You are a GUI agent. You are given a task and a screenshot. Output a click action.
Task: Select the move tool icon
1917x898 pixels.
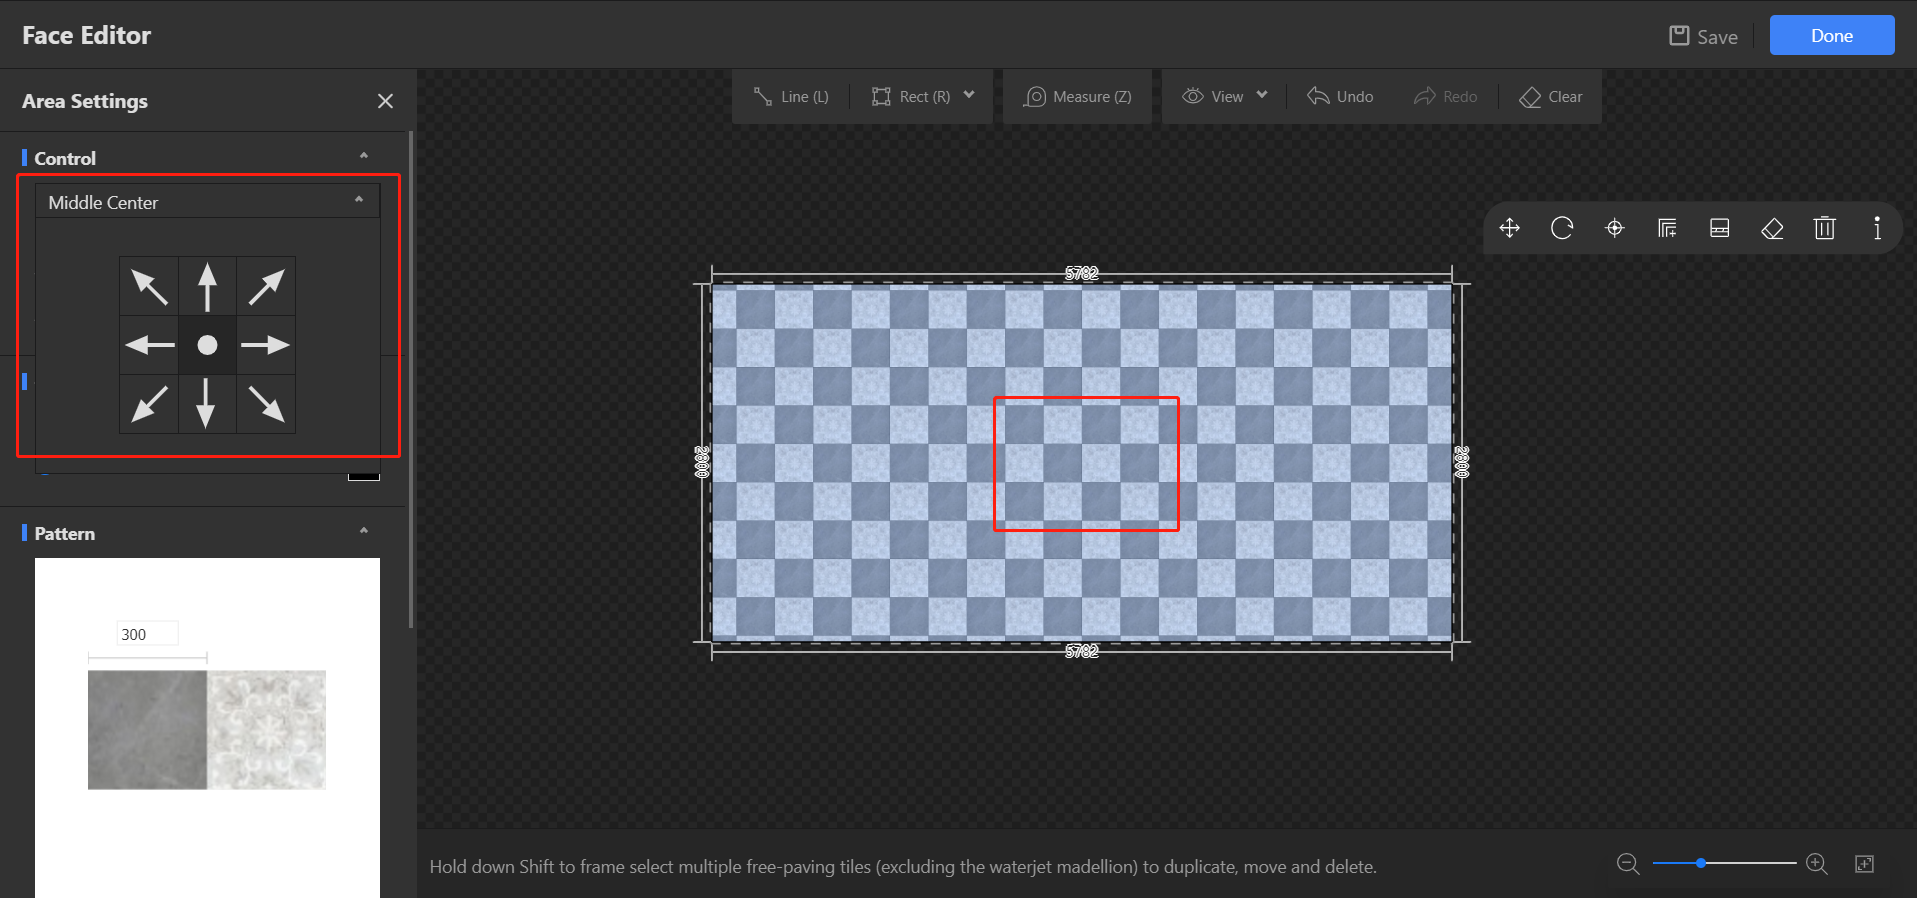pos(1509,228)
